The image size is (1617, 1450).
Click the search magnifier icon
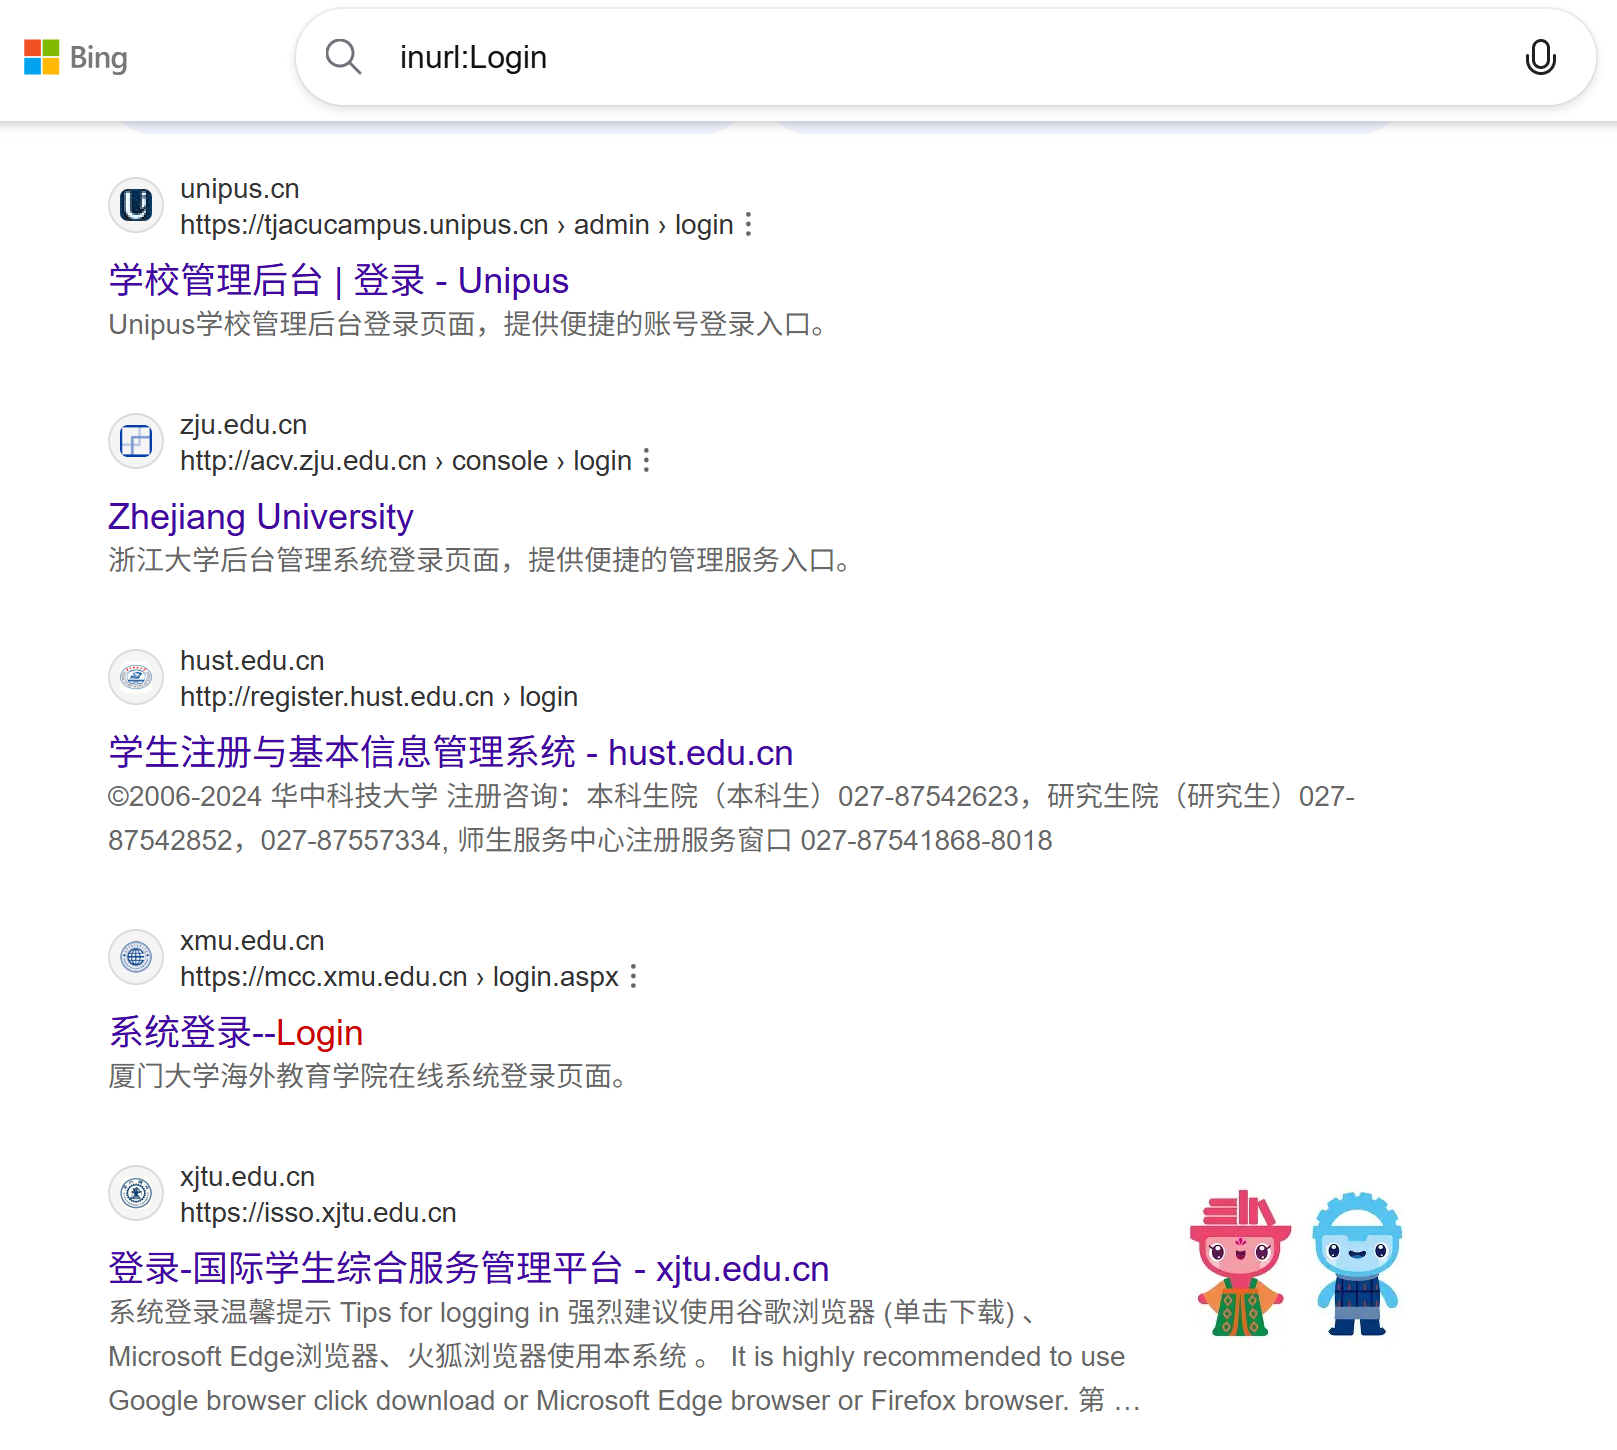(343, 57)
